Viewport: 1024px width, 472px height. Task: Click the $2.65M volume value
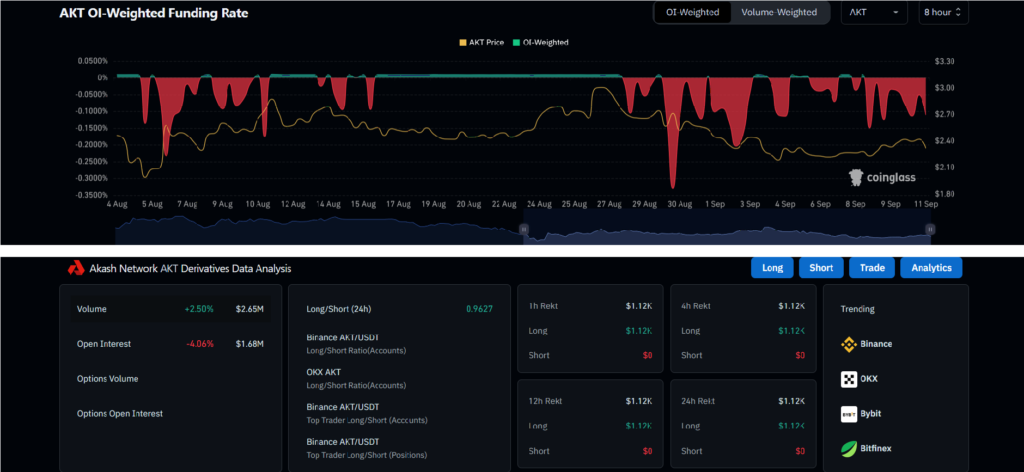249,309
